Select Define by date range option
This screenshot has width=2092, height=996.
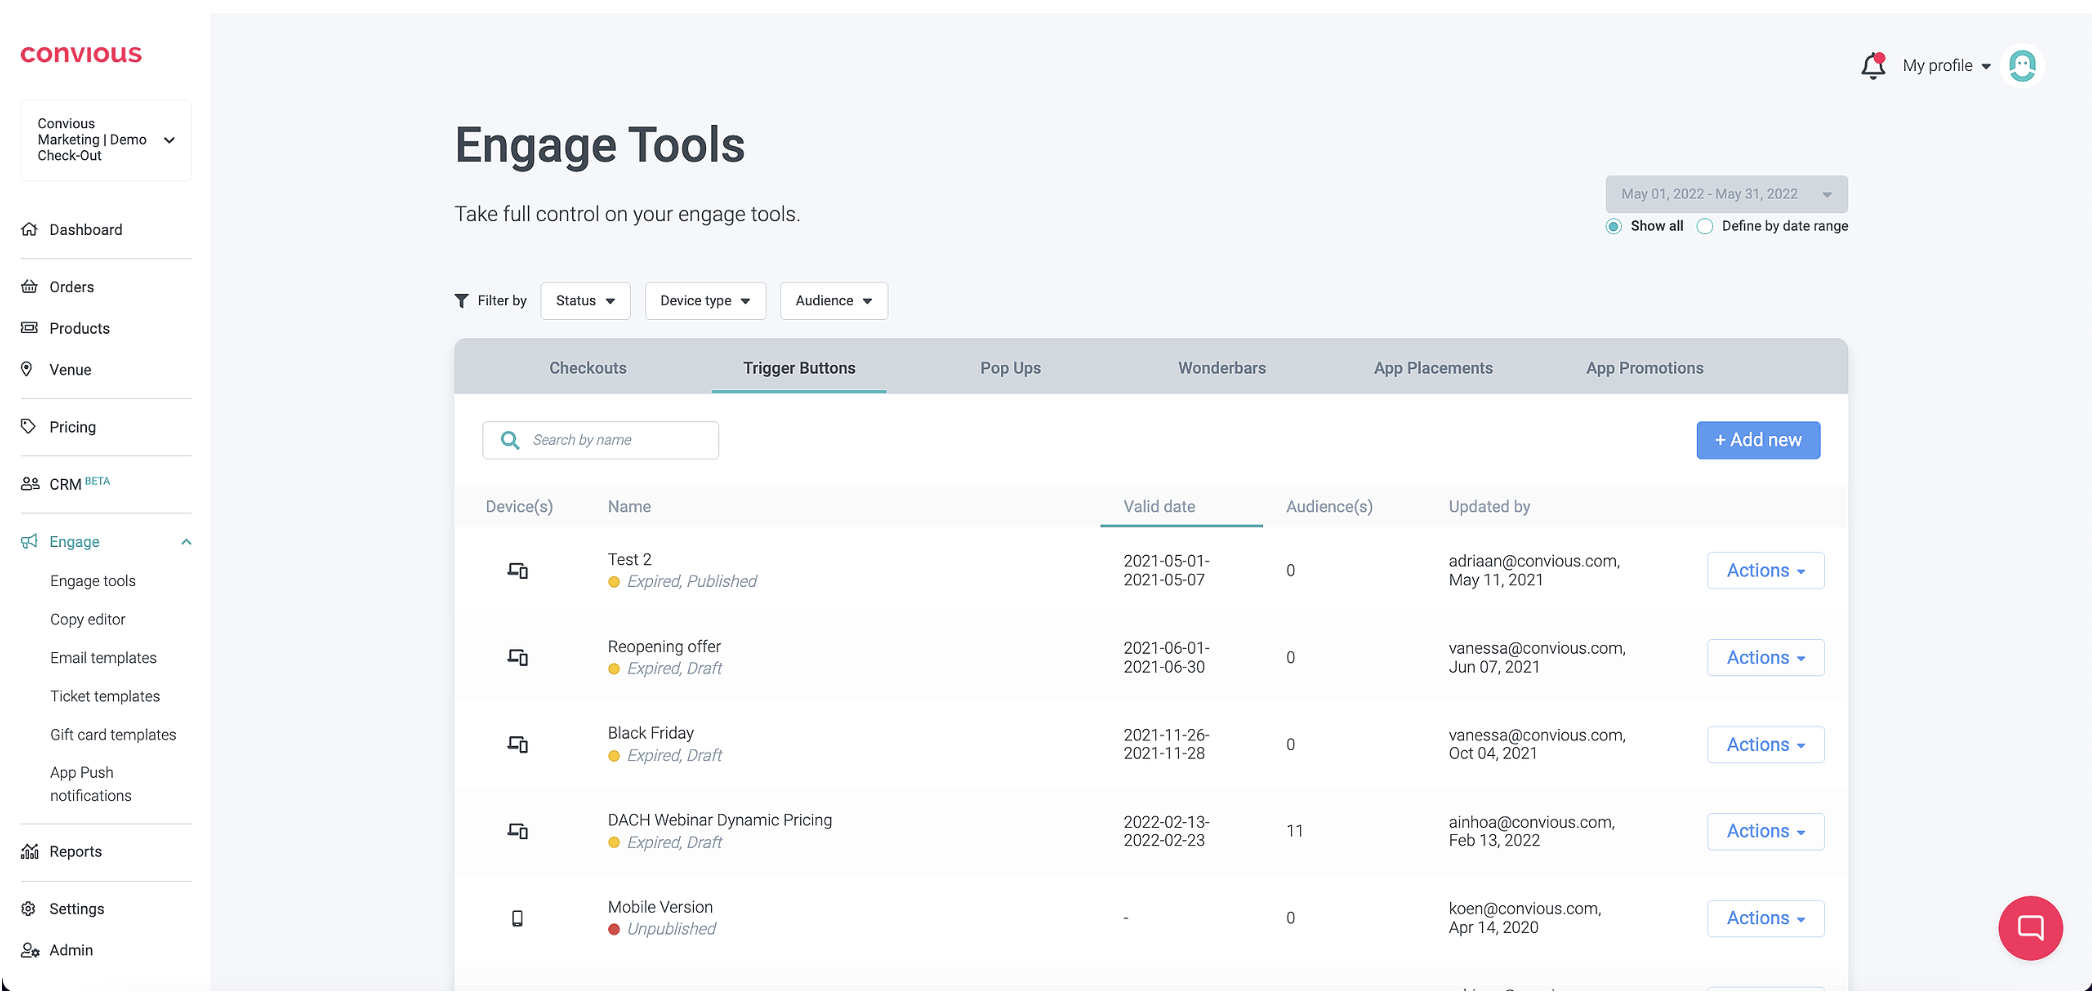[1705, 226]
